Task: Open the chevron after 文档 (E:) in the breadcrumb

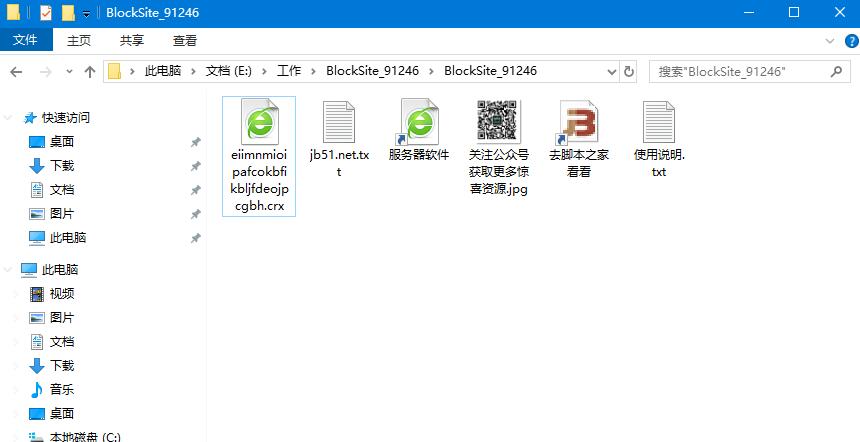Action: (x=264, y=71)
